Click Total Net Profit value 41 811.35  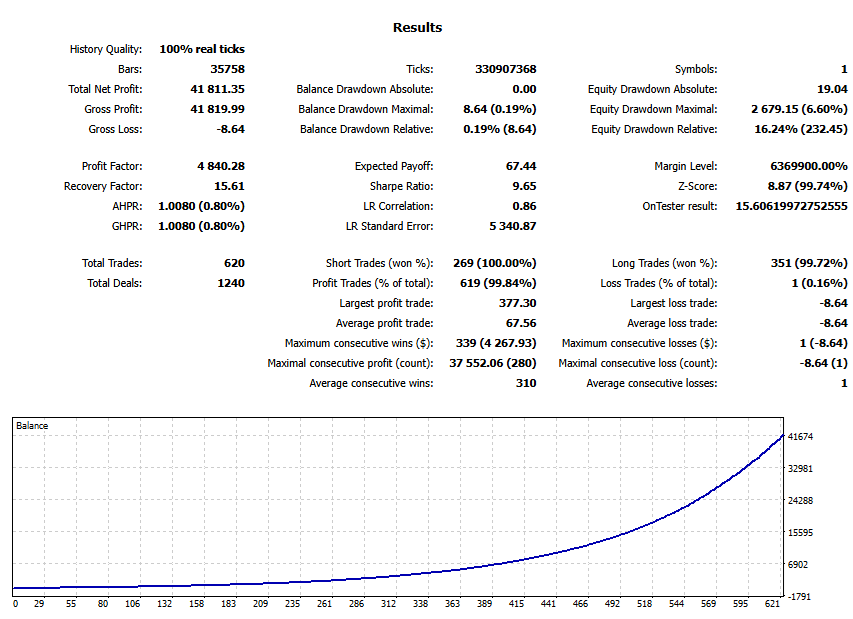218,89
